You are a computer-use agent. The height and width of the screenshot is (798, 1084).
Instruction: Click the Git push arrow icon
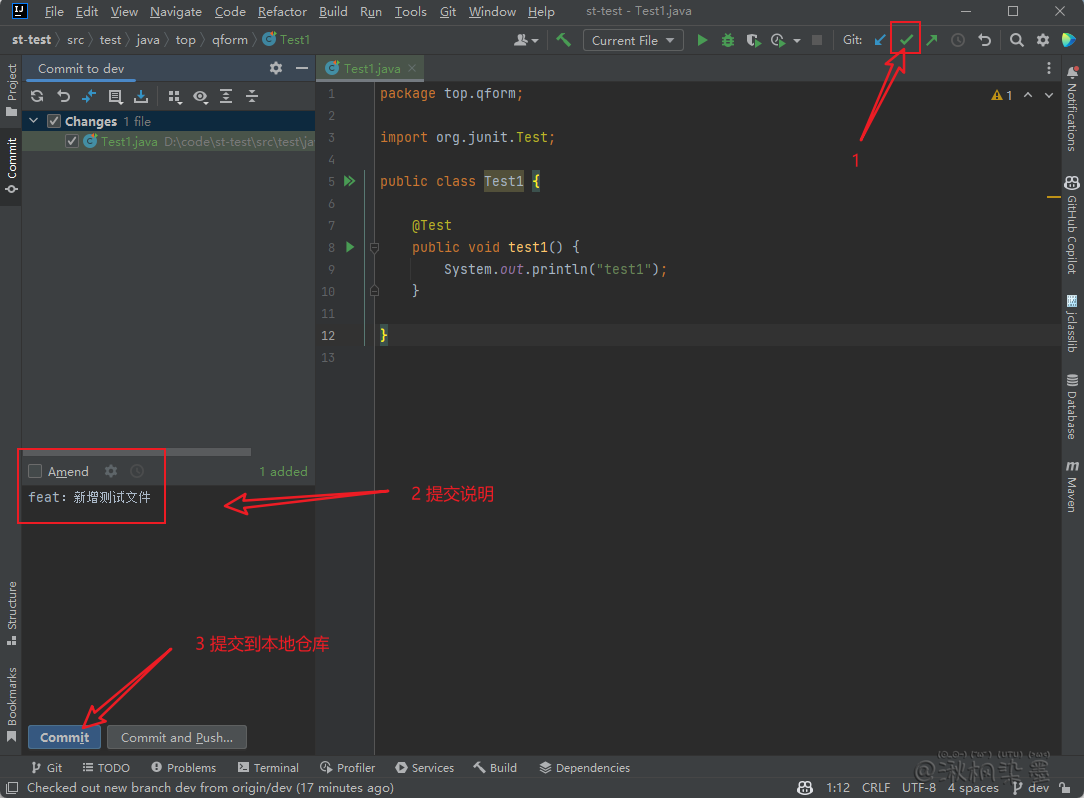(x=932, y=40)
